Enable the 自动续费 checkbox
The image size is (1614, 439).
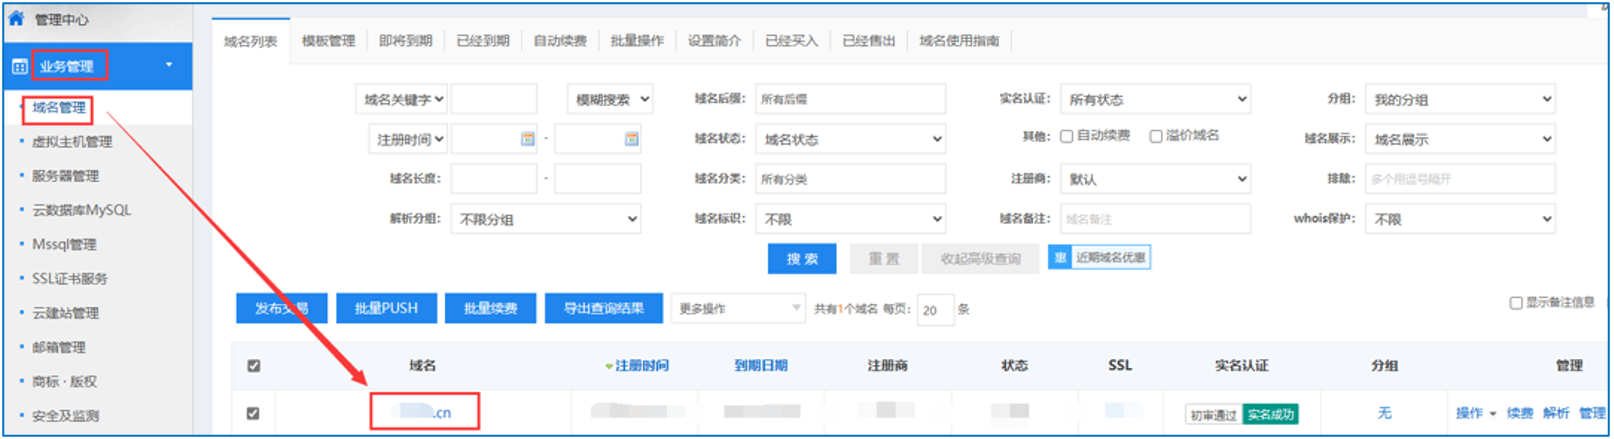click(1066, 136)
